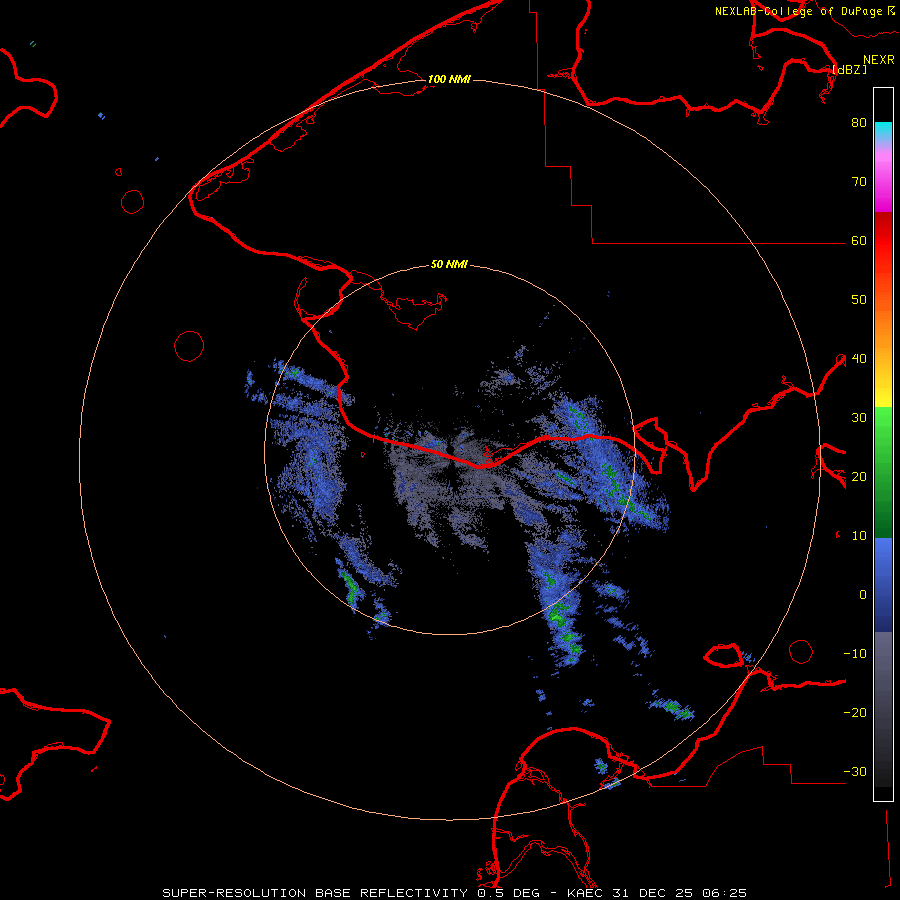900x900 pixels.
Task: Click the -30 value on the dBZ scale
Action: coord(855,772)
